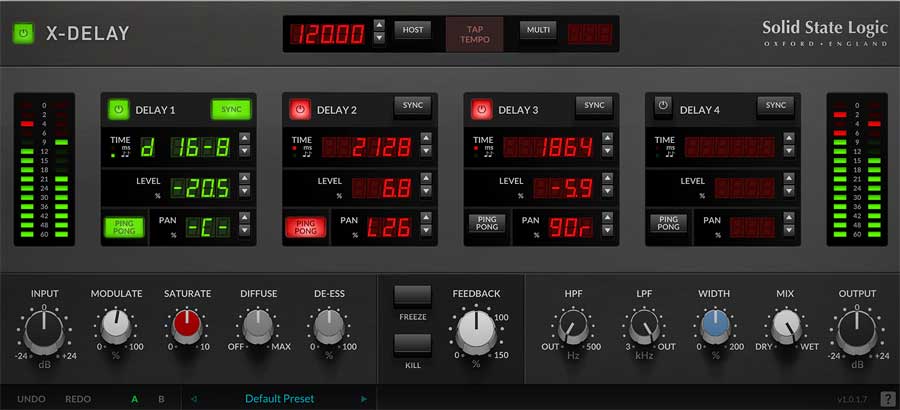
Task: Click the blue WIDTH knob
Action: [x=715, y=327]
